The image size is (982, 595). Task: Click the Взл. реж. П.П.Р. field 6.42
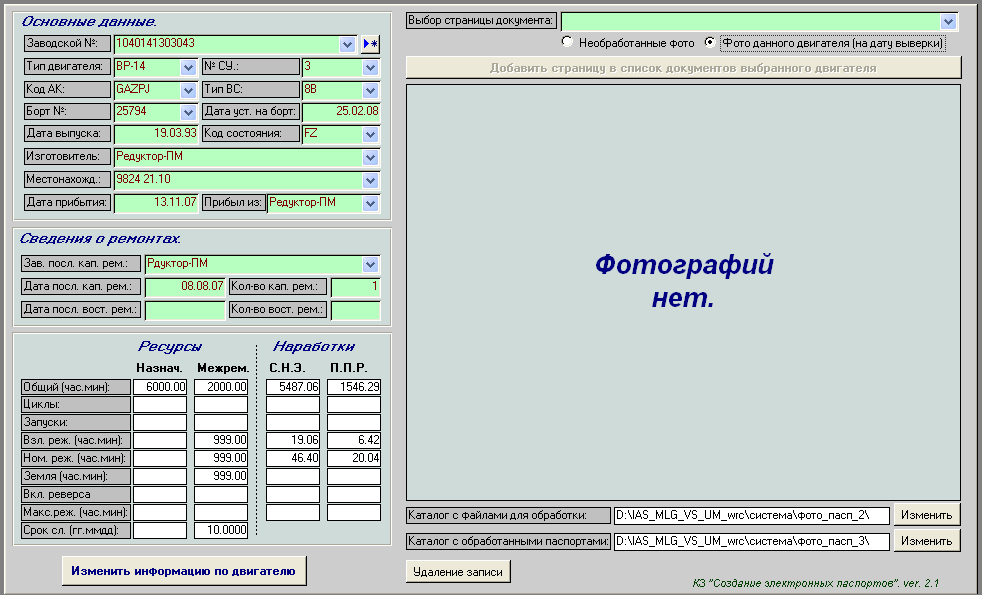354,440
